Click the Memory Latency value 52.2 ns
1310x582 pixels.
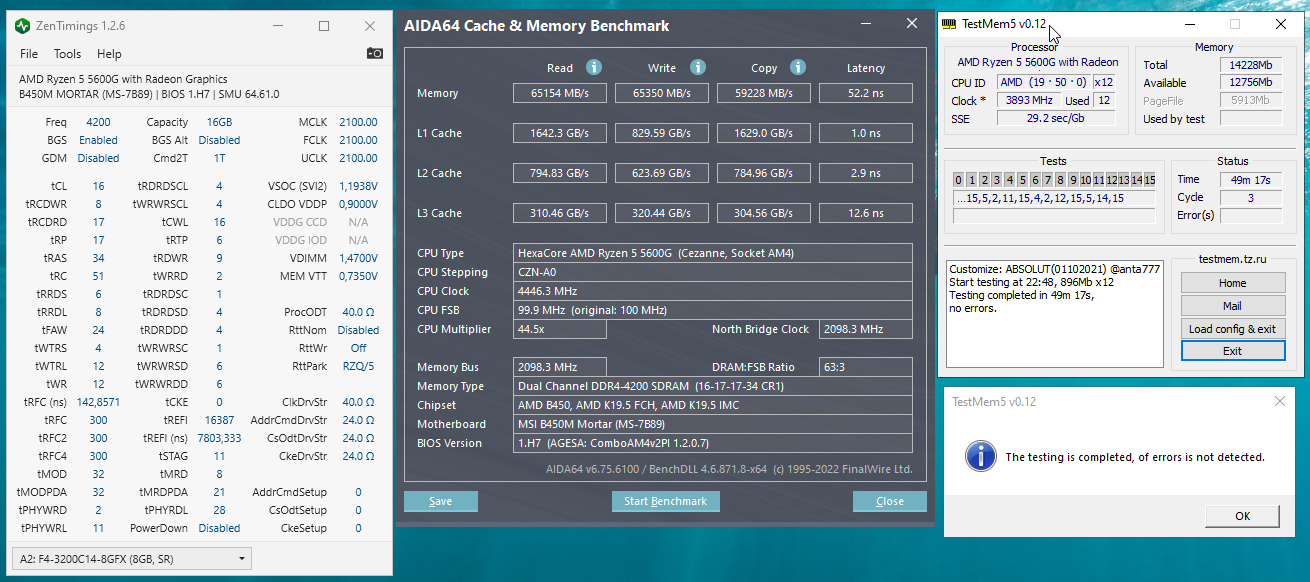pos(866,93)
